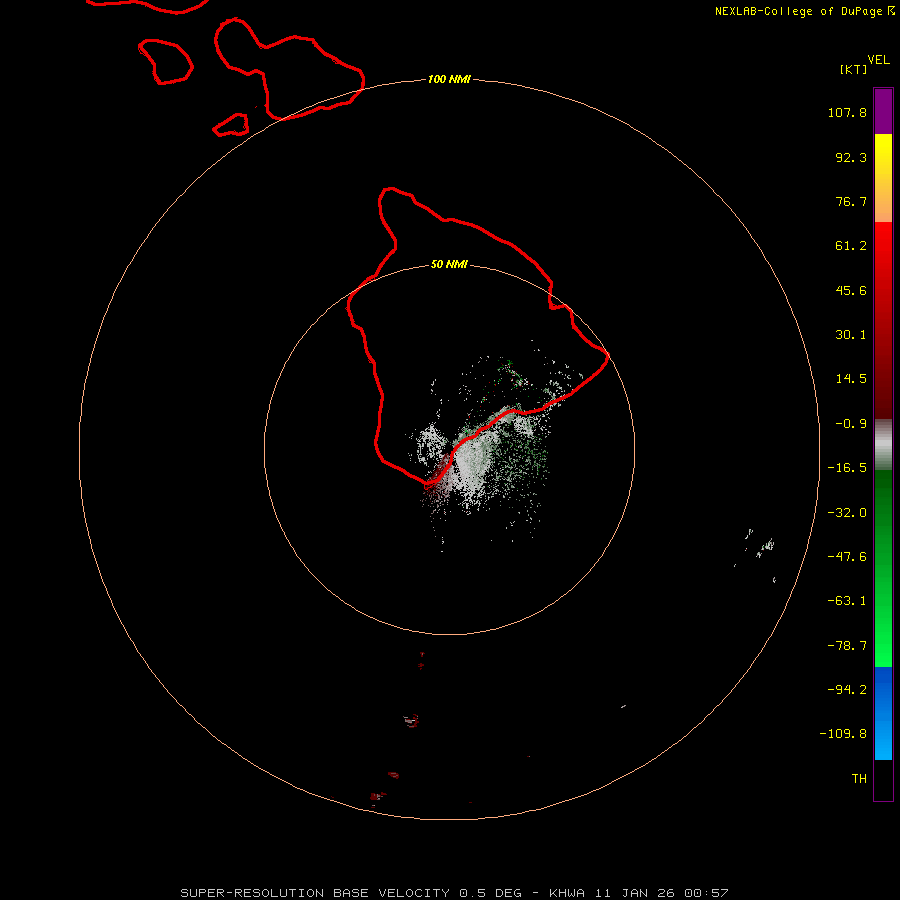Click the -32.0 legend value
This screenshot has height=900, width=900.
(x=847, y=513)
